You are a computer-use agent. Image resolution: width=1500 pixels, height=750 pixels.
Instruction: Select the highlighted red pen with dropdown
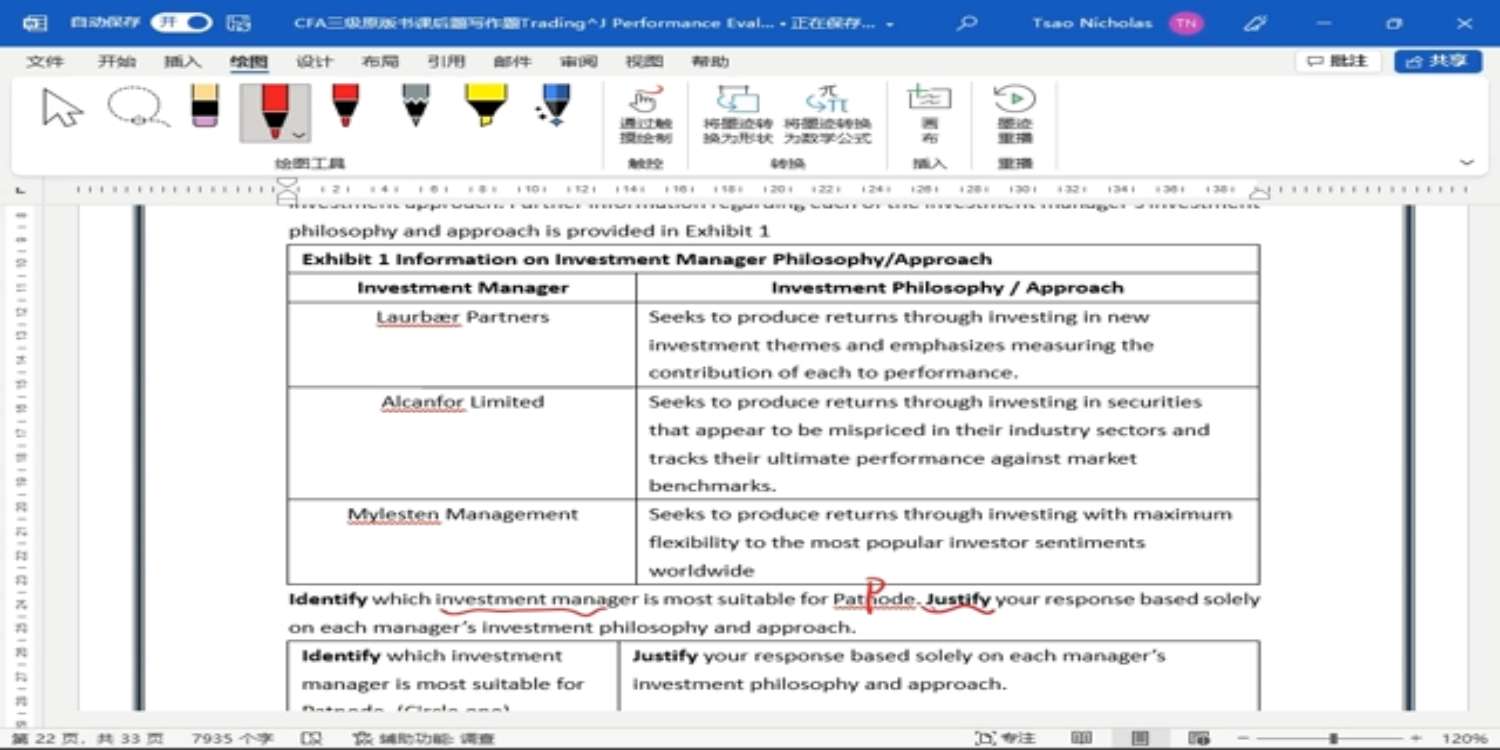(x=275, y=111)
